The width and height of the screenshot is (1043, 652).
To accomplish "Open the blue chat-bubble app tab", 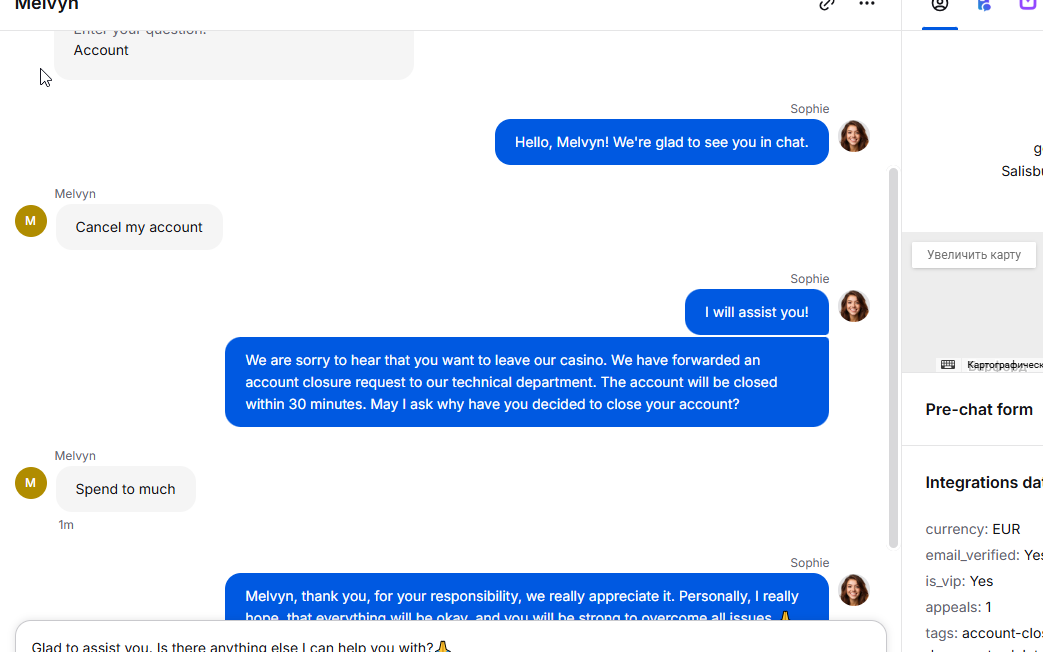I will [984, 5].
